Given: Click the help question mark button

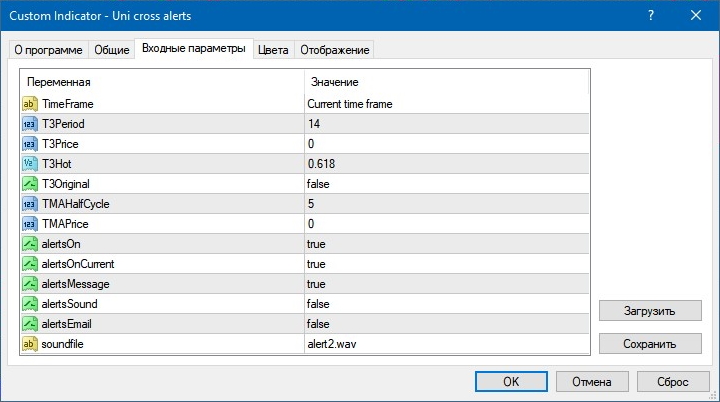Looking at the screenshot, I should [x=651, y=15].
